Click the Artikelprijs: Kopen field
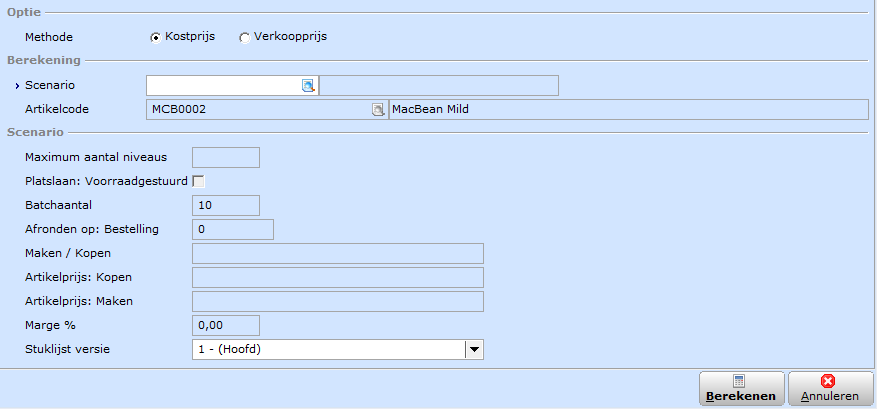This screenshot has height=409, width=877. pyautogui.click(x=338, y=278)
